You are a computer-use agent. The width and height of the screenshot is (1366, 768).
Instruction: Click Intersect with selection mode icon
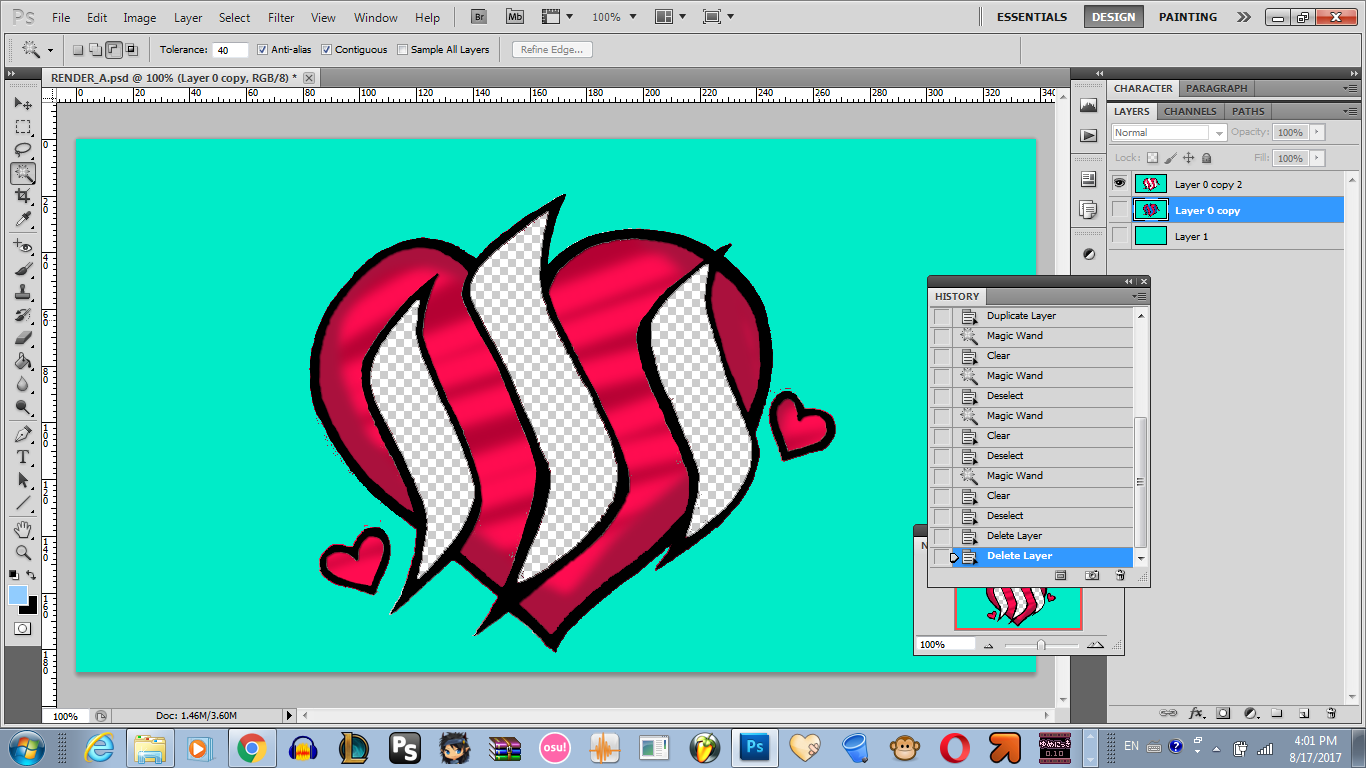click(131, 50)
